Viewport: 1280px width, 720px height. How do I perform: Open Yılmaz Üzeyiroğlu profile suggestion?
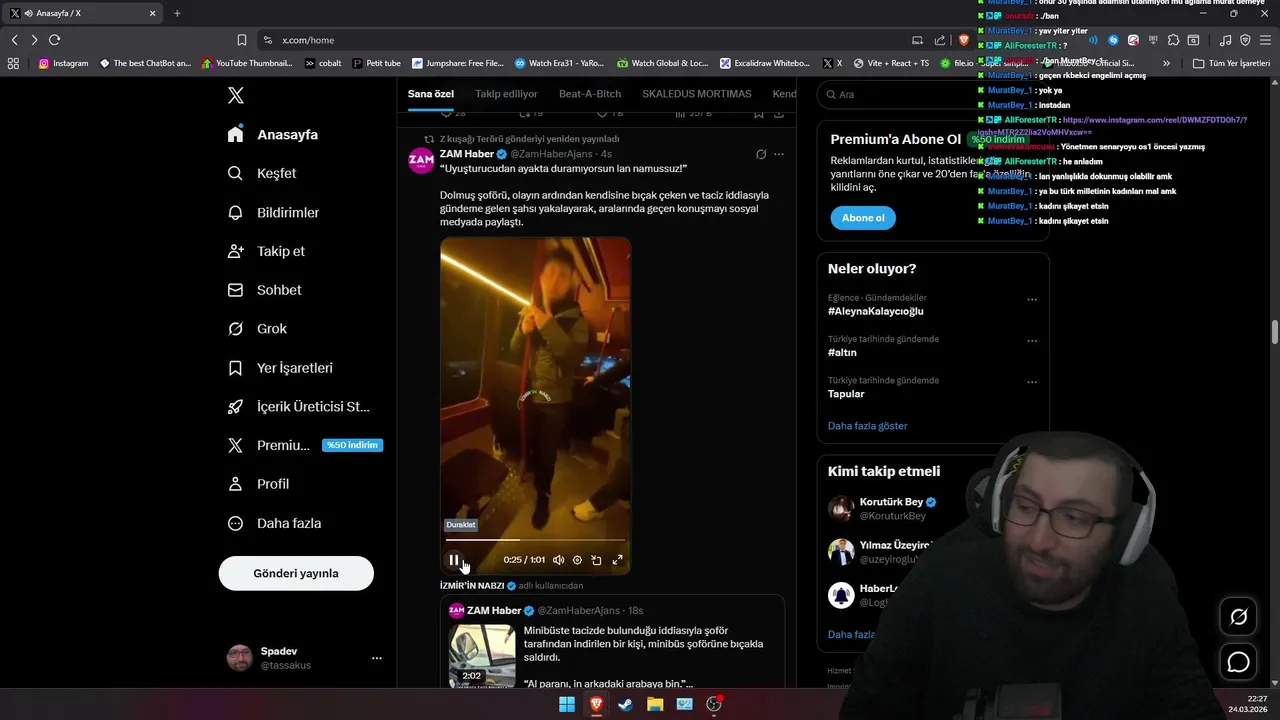[x=895, y=545]
